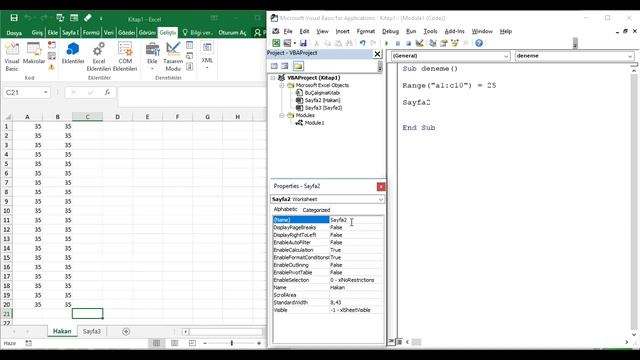Collapse the Microsoft Excel Objects folder
Viewport: 640px width, 360px height.
(282, 85)
